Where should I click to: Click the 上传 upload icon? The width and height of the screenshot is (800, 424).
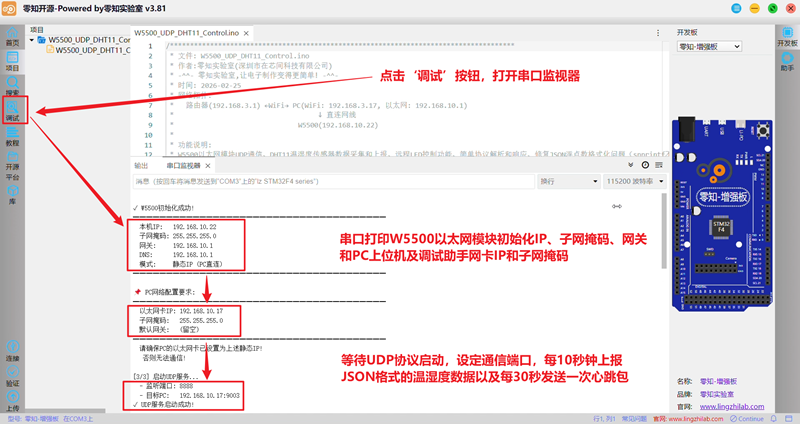(x=12, y=401)
